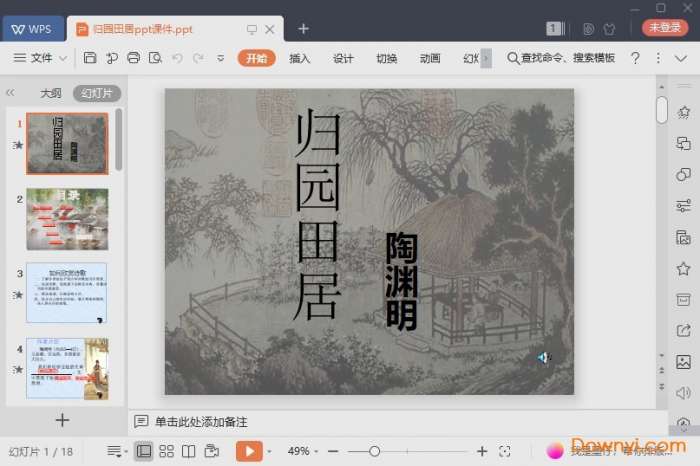Click the redo arrow icon
700x466 pixels.
click(199, 58)
